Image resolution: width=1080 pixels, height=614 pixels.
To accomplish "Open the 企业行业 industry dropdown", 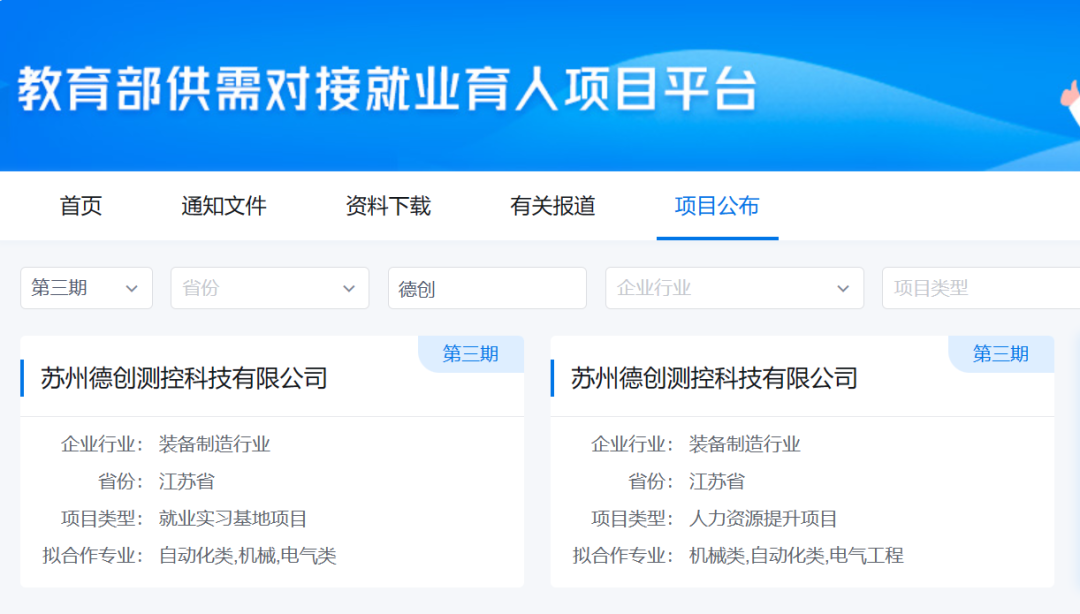I will (x=734, y=288).
